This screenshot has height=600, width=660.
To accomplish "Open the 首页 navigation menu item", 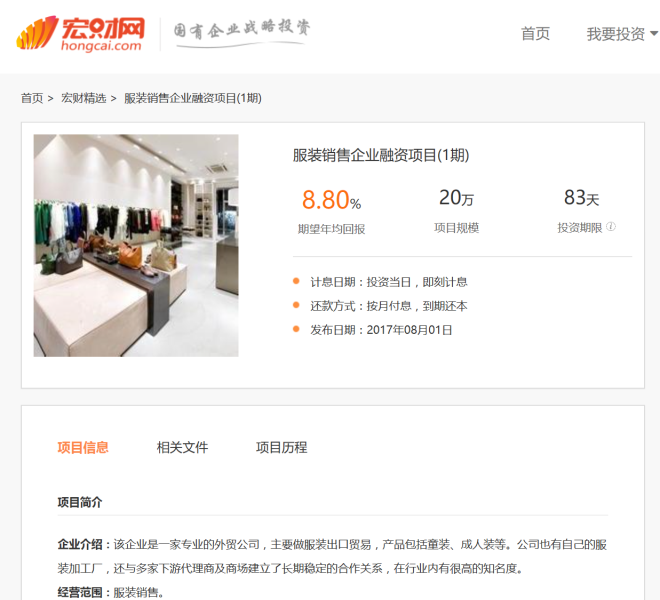I will (x=535, y=34).
